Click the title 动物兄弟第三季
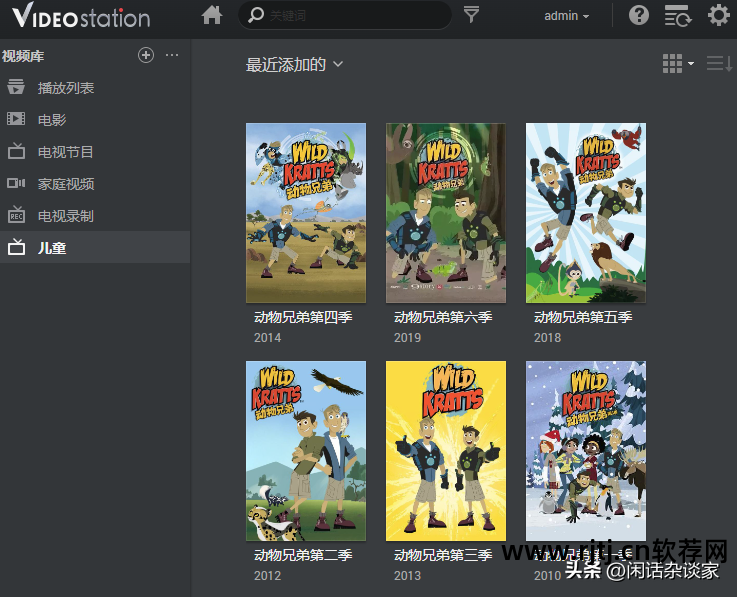737x597 pixels. click(x=443, y=555)
